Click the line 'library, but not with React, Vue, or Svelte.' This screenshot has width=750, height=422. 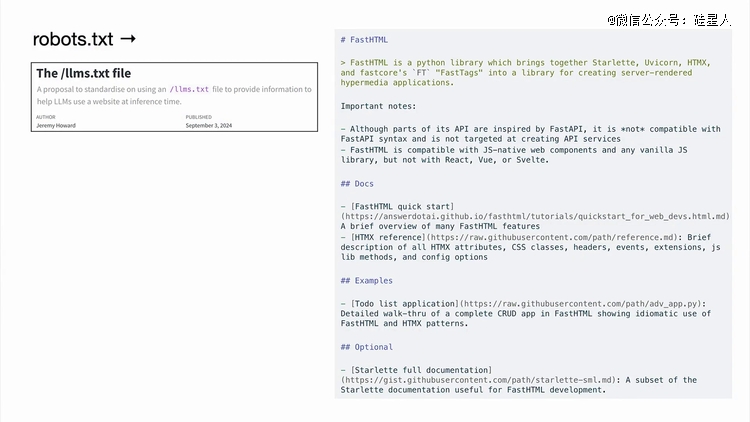(444, 160)
